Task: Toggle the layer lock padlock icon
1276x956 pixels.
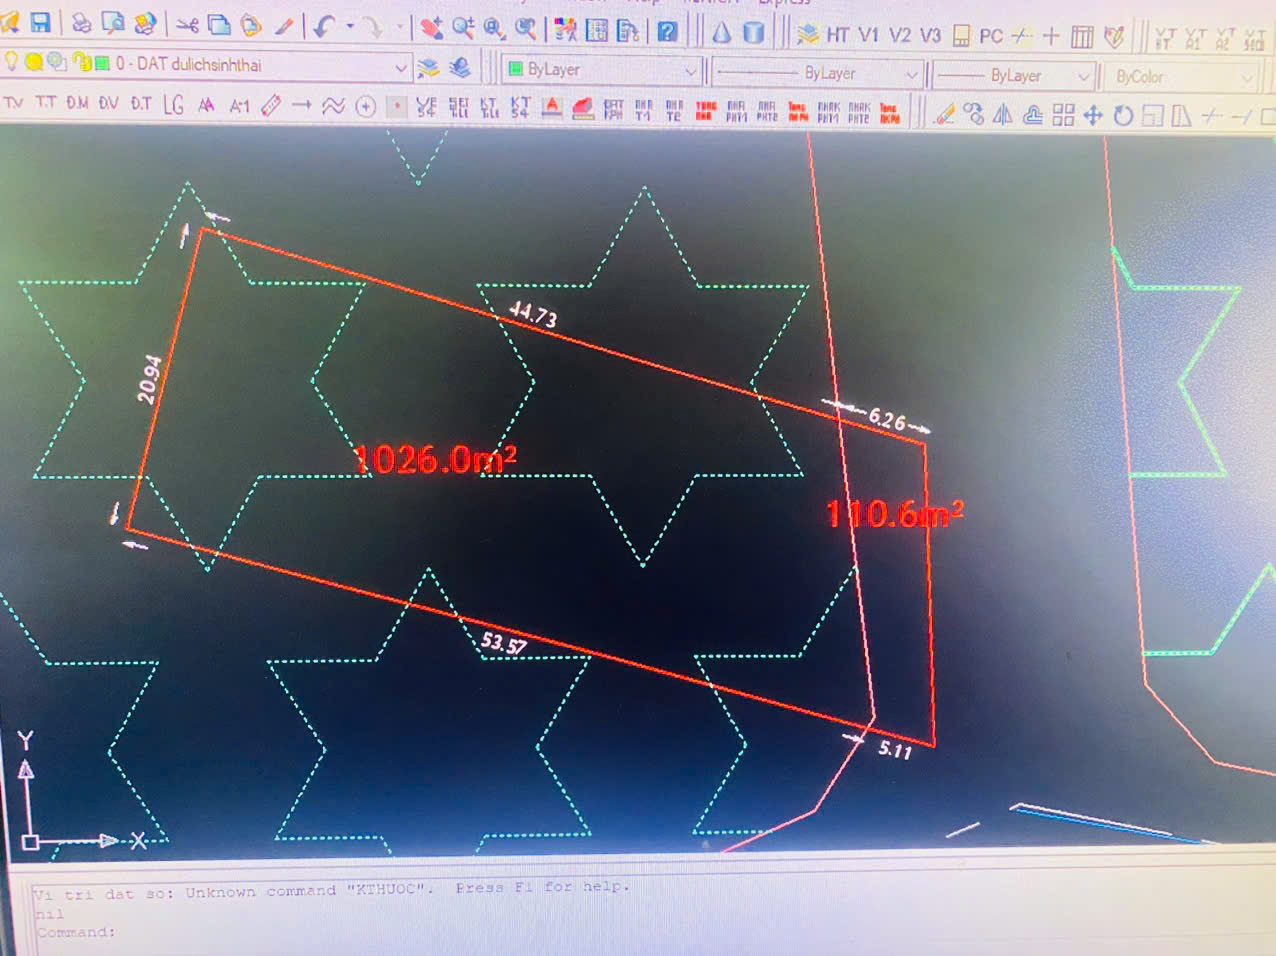Action: (80, 64)
